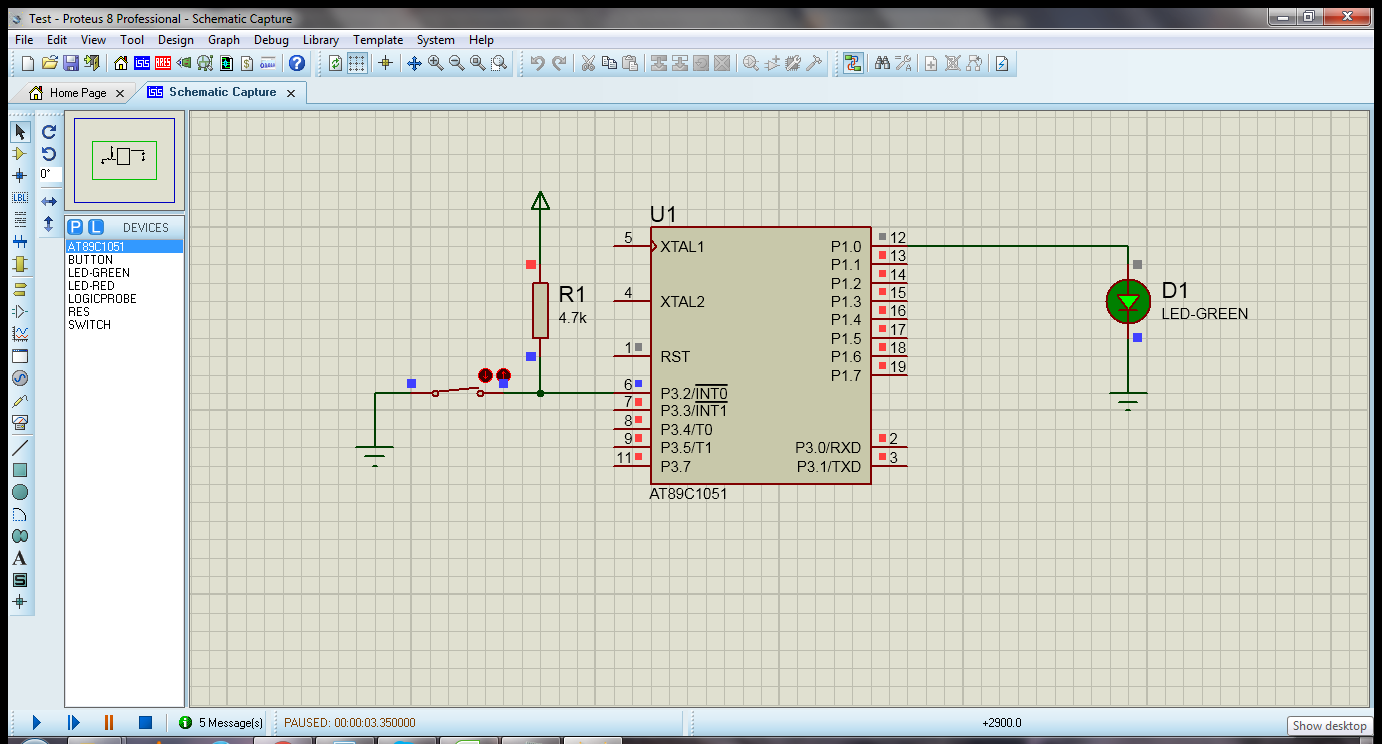
Task: Select the Selection Mode arrow tool
Action: tap(20, 132)
